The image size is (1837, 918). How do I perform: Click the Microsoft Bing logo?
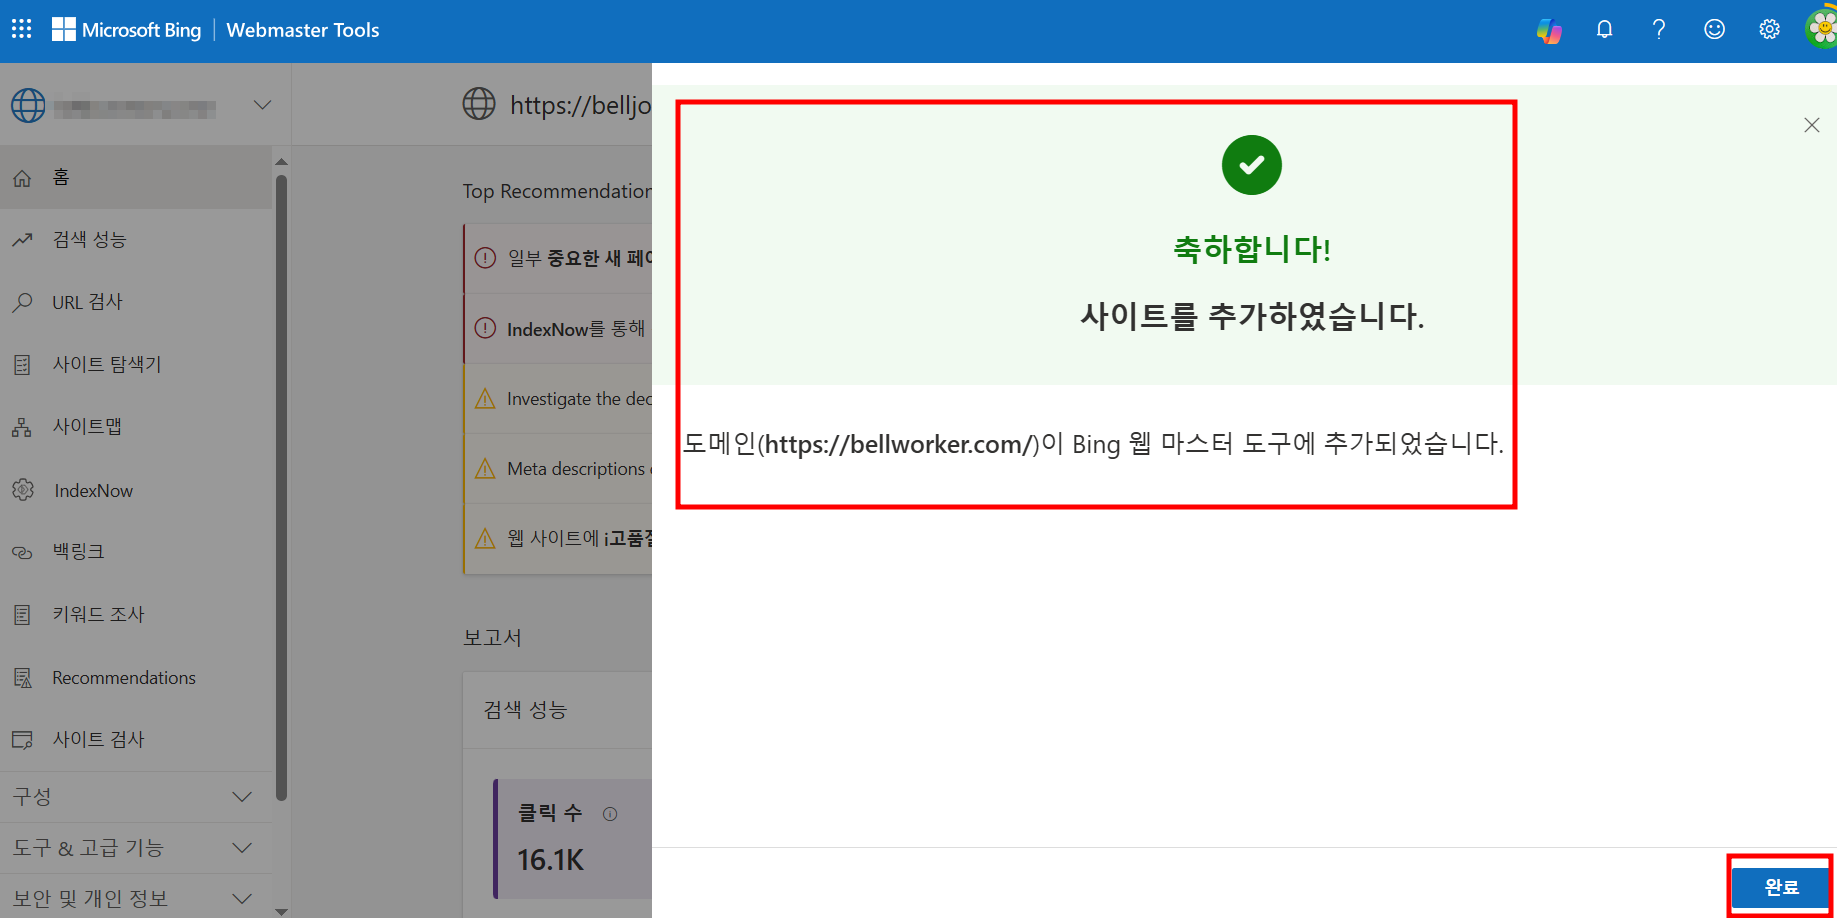127,30
